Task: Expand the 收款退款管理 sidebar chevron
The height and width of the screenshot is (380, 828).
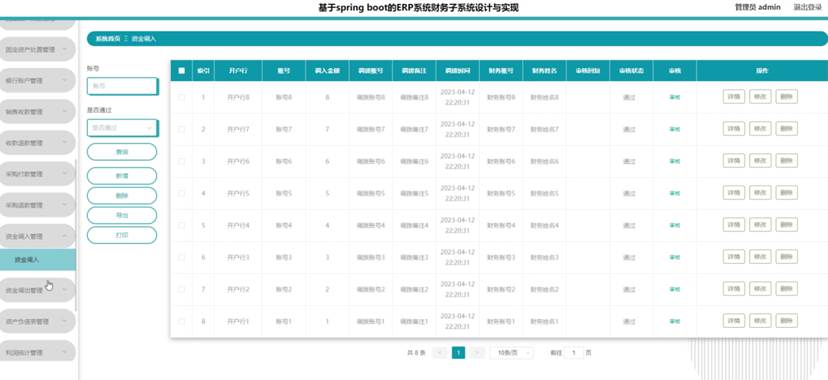Action: coord(64,143)
